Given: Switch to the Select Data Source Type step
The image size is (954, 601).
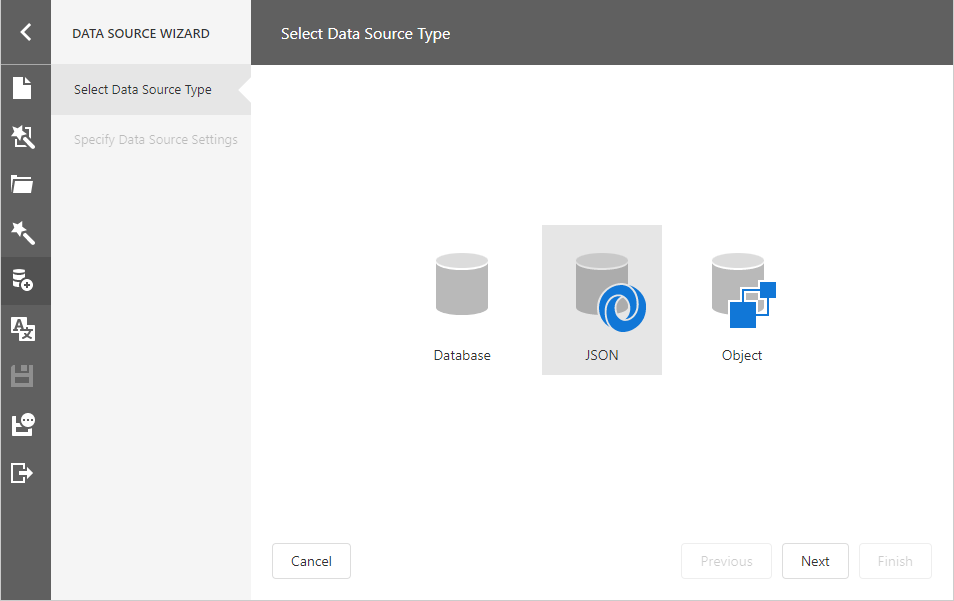Looking at the screenshot, I should click(x=143, y=89).
